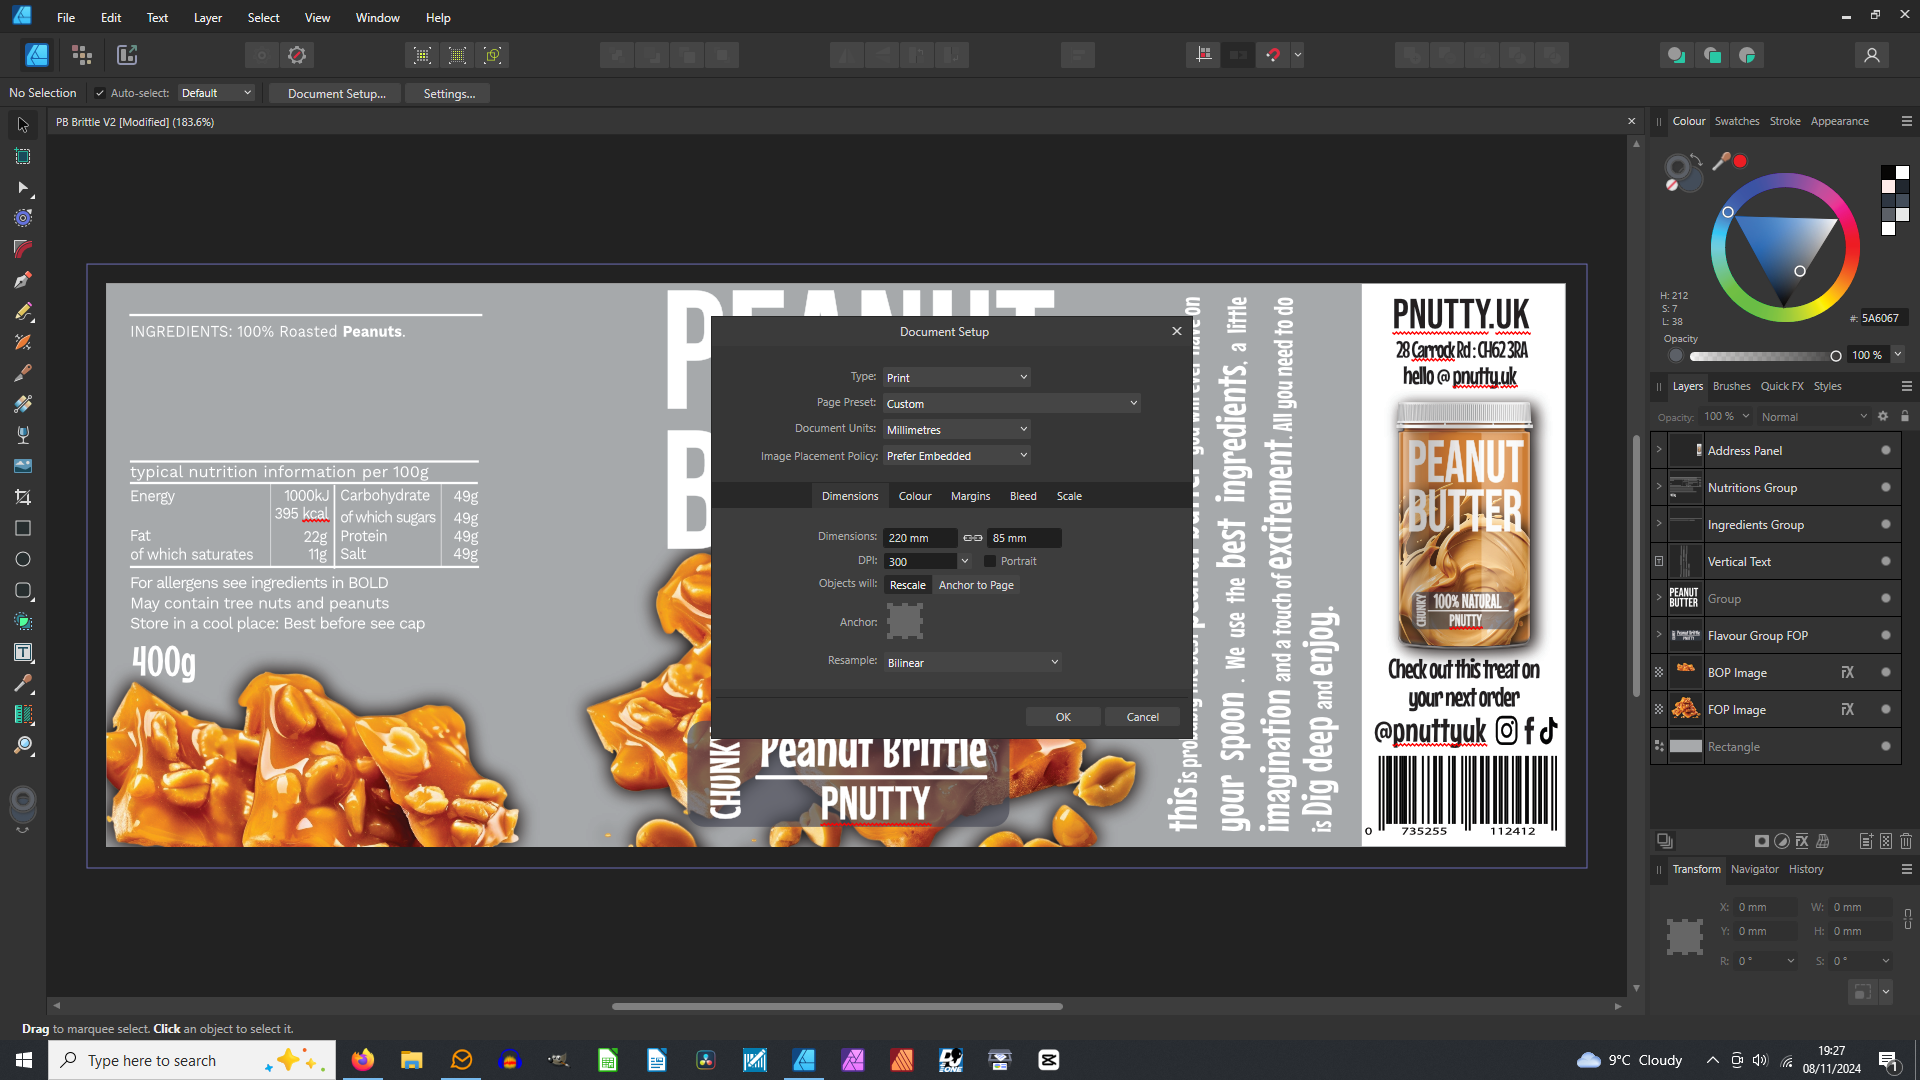
Task: Click the Rescale button
Action: coord(908,585)
